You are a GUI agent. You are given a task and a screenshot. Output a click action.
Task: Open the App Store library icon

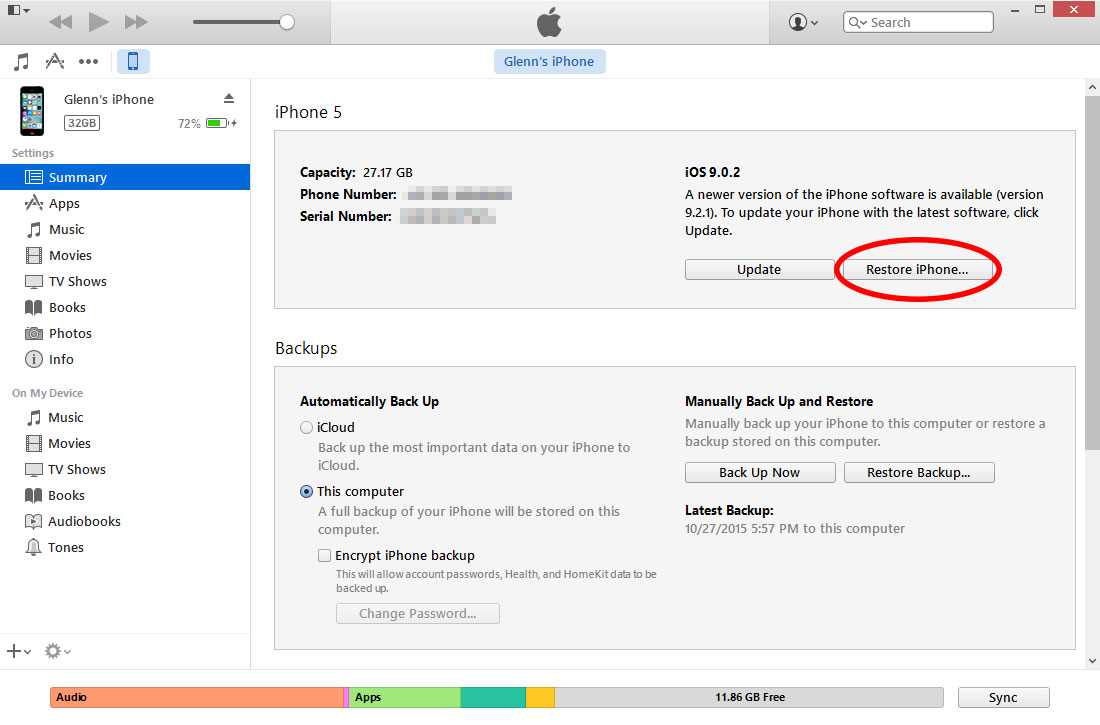[x=55, y=62]
